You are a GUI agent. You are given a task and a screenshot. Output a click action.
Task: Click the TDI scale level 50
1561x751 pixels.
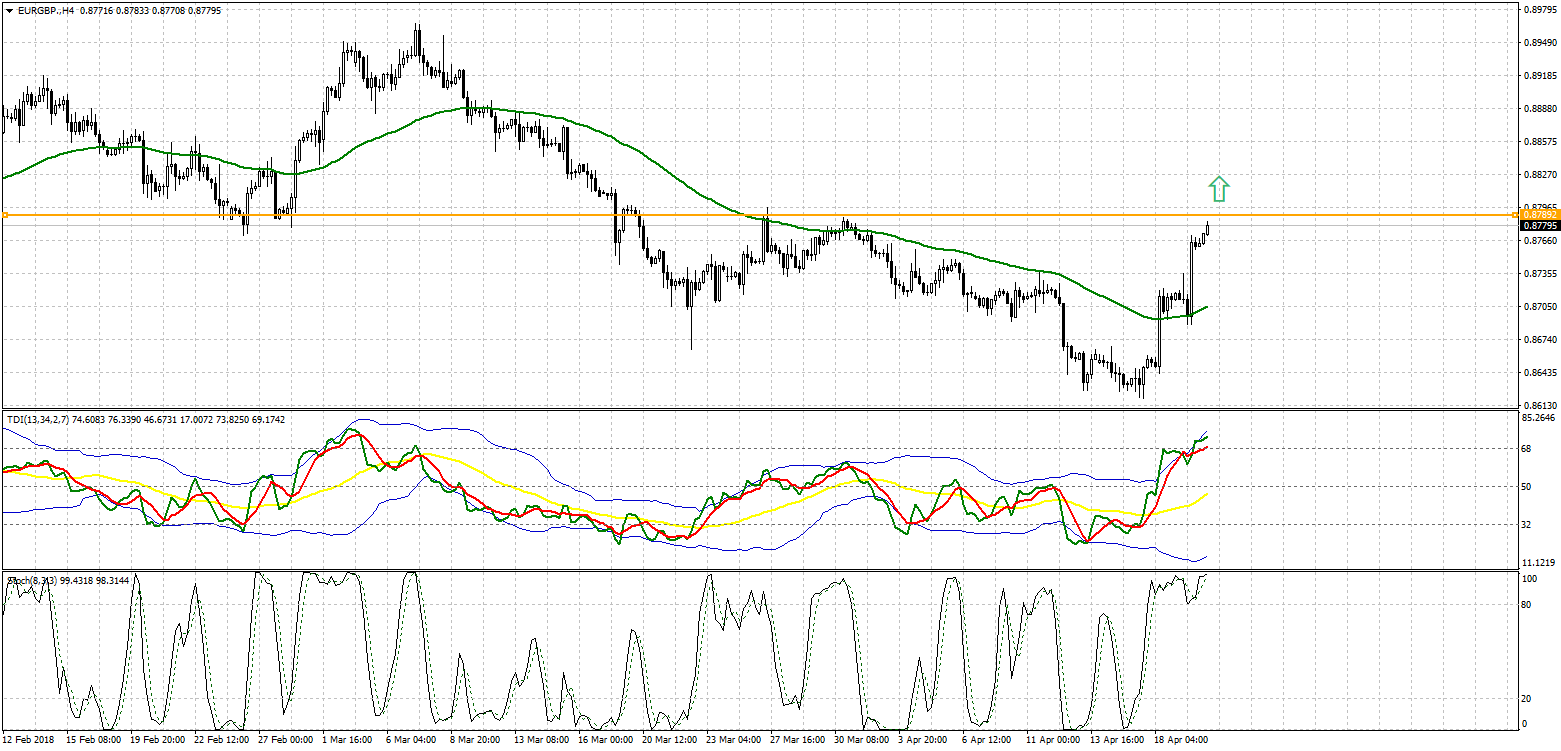click(x=1527, y=487)
